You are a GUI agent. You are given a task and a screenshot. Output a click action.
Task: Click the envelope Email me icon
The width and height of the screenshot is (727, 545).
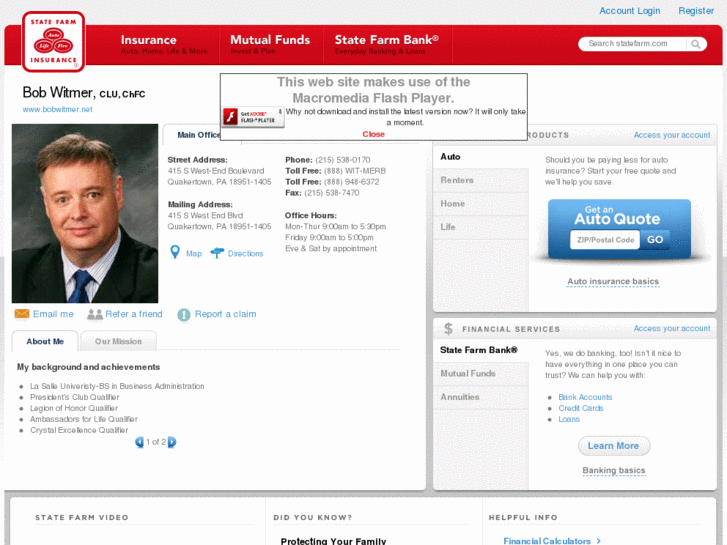22,314
